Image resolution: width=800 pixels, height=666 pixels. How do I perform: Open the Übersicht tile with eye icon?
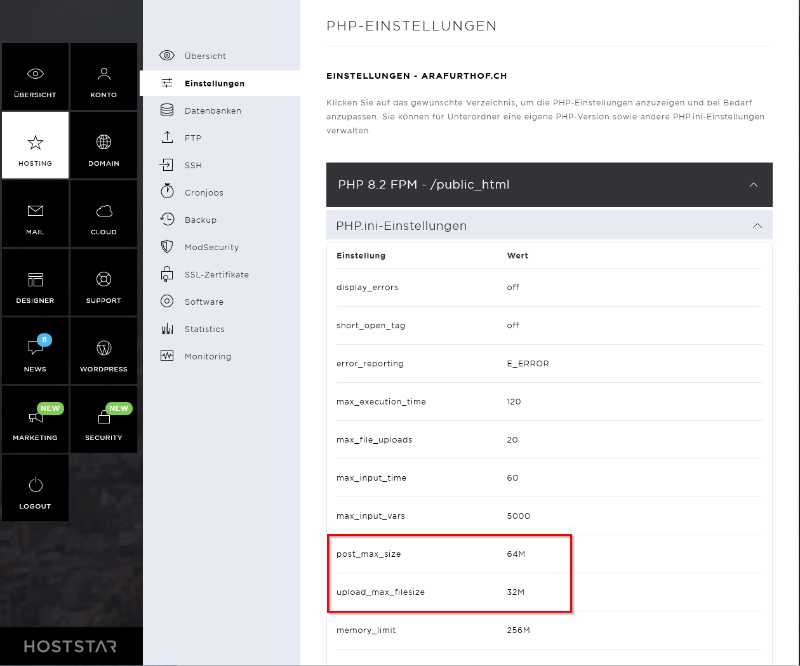tap(35, 77)
